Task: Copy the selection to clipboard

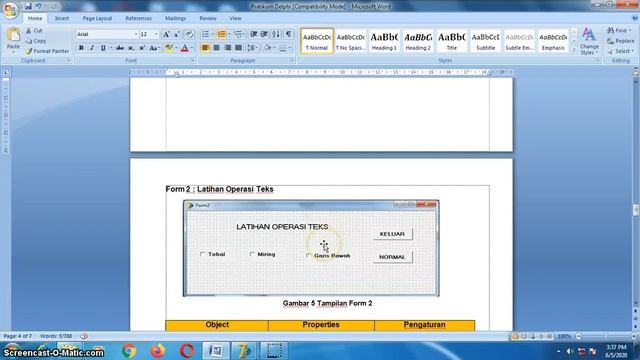Action: (36, 41)
